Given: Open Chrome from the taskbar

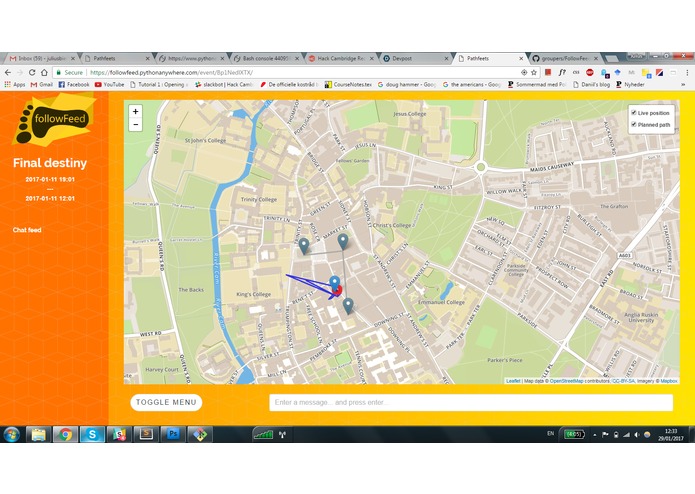Looking at the screenshot, I should coord(66,435).
